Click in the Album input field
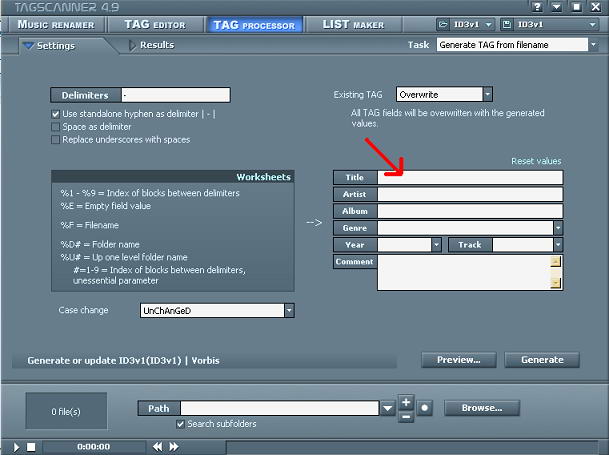 (470, 211)
